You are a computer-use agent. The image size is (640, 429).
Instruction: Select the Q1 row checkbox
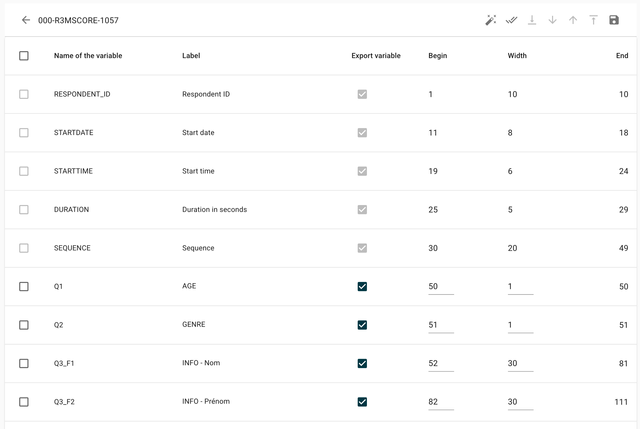(x=24, y=286)
